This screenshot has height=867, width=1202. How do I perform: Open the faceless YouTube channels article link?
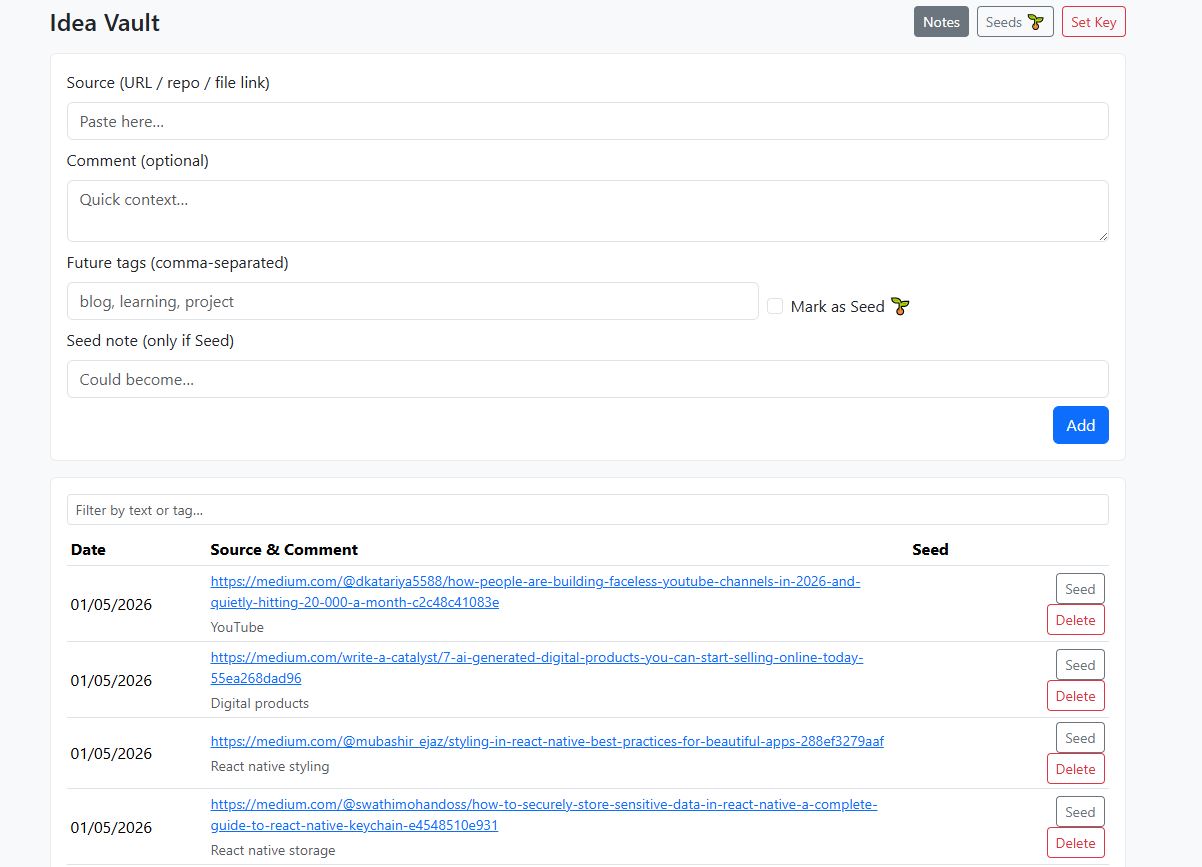(534, 591)
